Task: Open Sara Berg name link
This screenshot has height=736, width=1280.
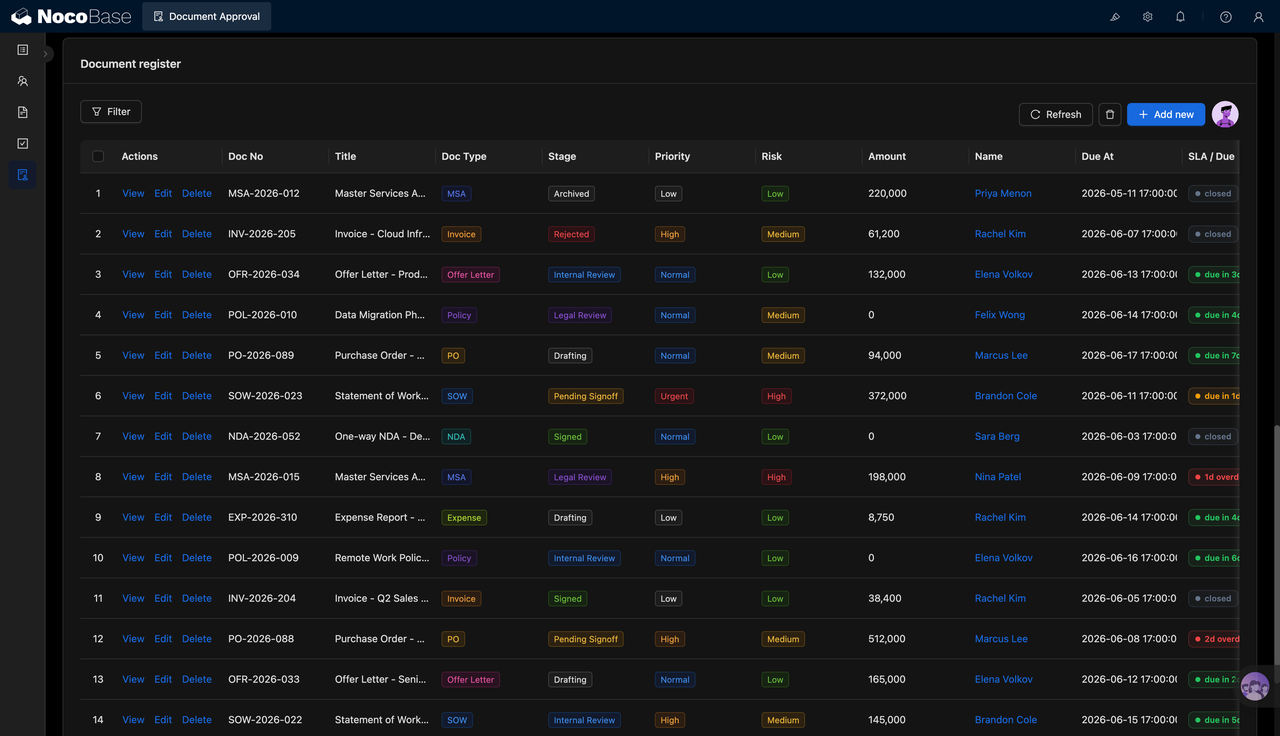Action: click(x=998, y=436)
